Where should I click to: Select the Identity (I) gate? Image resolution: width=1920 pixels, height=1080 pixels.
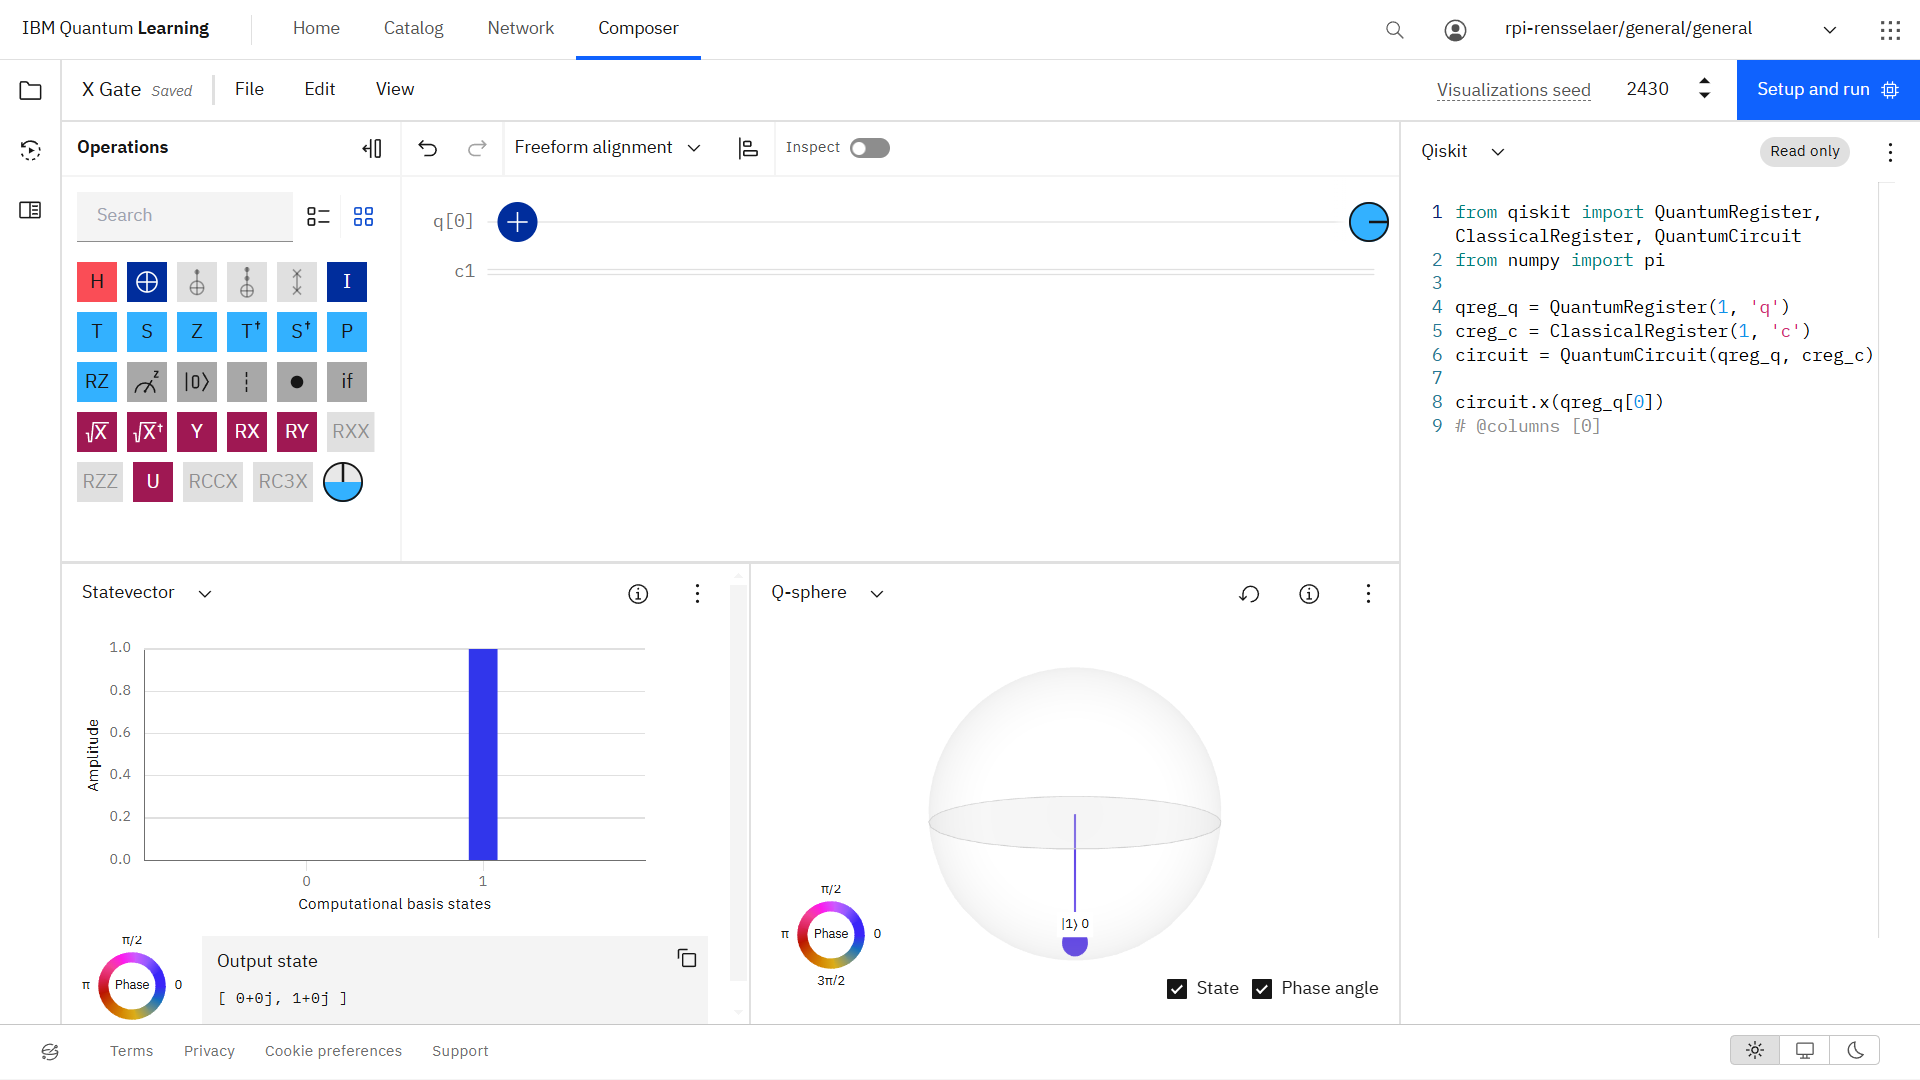[347, 282]
